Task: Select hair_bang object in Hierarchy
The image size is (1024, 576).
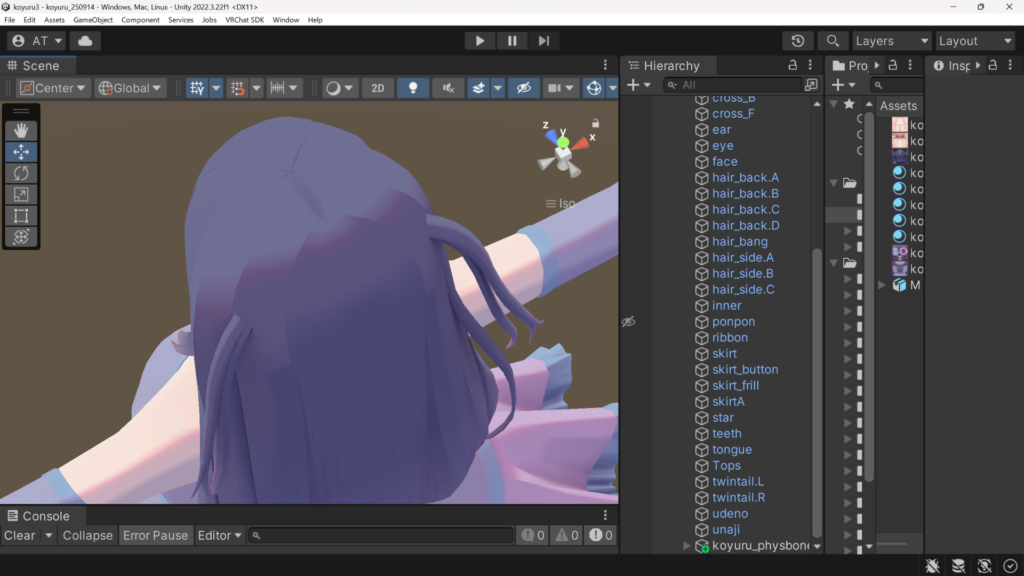Action: click(x=739, y=241)
